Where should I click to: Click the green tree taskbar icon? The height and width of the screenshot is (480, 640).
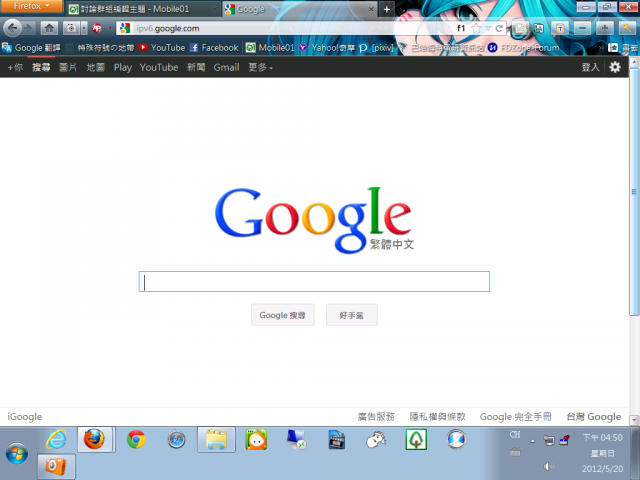coord(416,440)
